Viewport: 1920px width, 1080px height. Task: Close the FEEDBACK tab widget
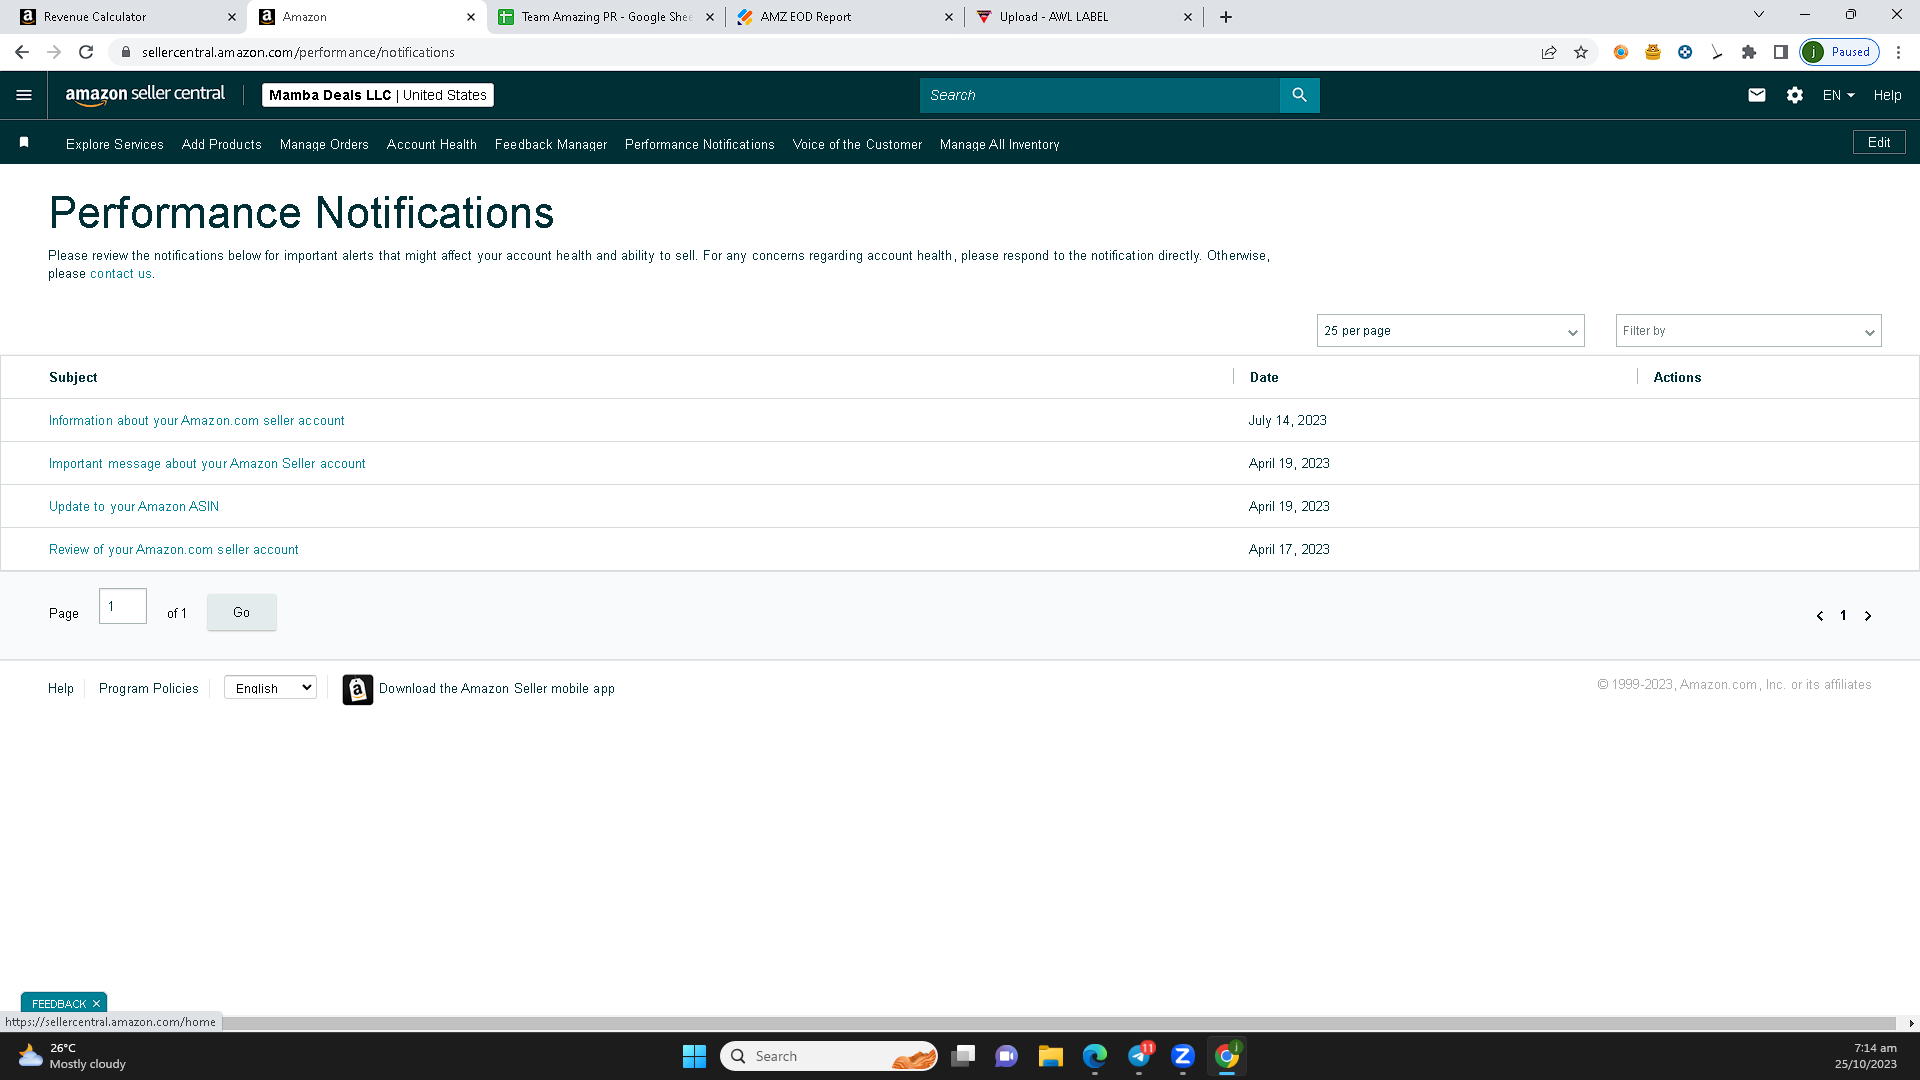pyautogui.click(x=96, y=1003)
